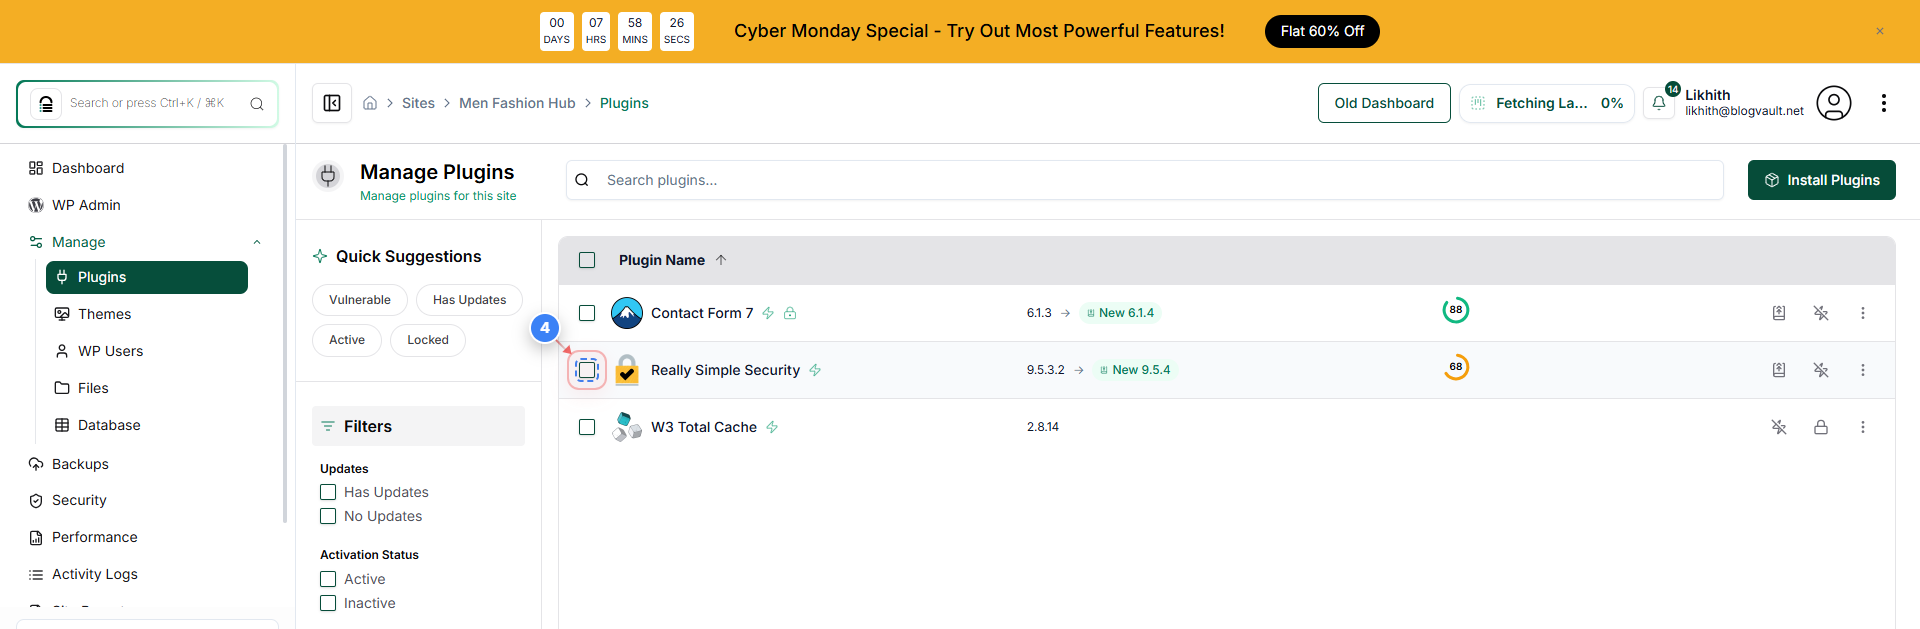Viewport: 1920px width, 629px height.
Task: Click deactivate icon for Contact Form 7 row
Action: point(1821,313)
